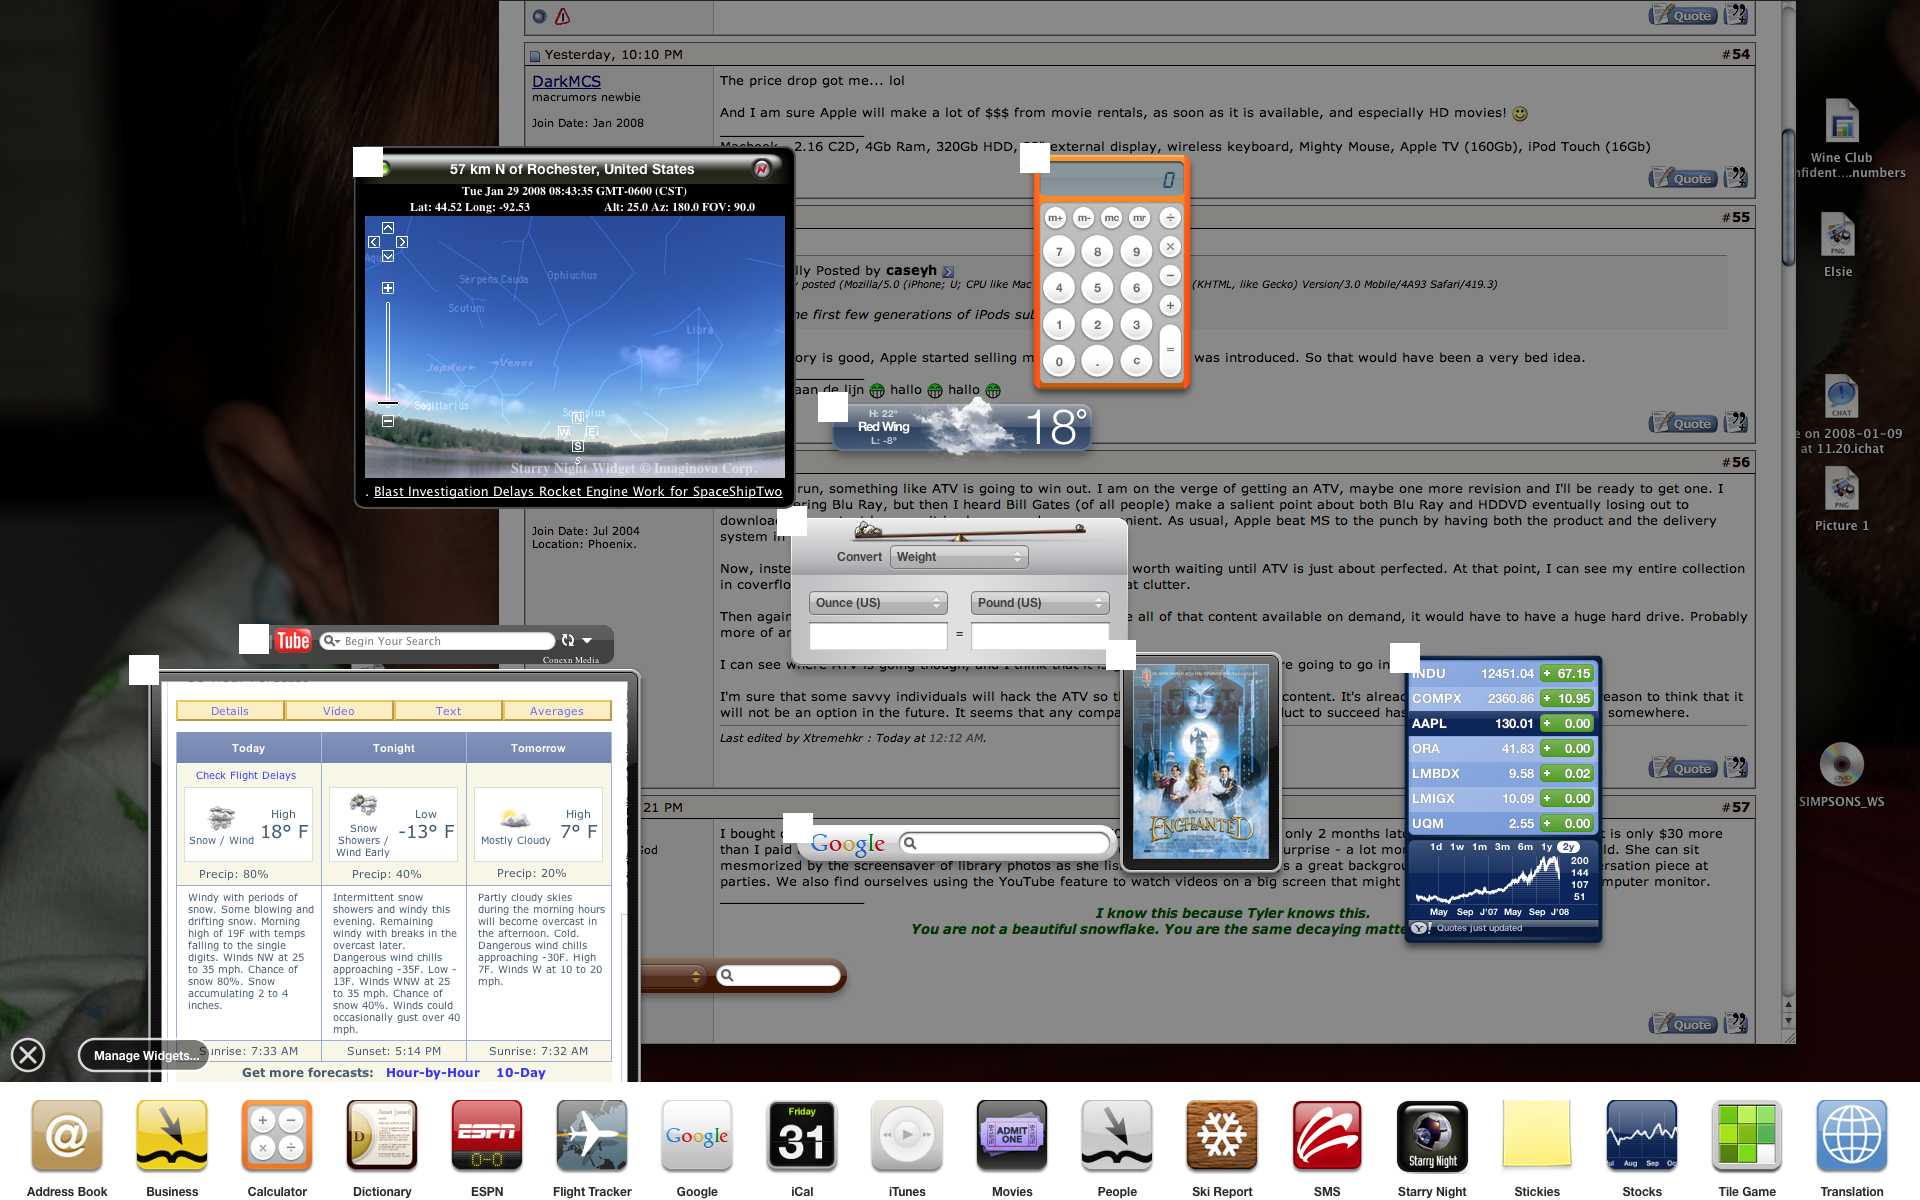Click refresh icon in YouTube widget
The image size is (1920, 1200).
pyautogui.click(x=568, y=640)
